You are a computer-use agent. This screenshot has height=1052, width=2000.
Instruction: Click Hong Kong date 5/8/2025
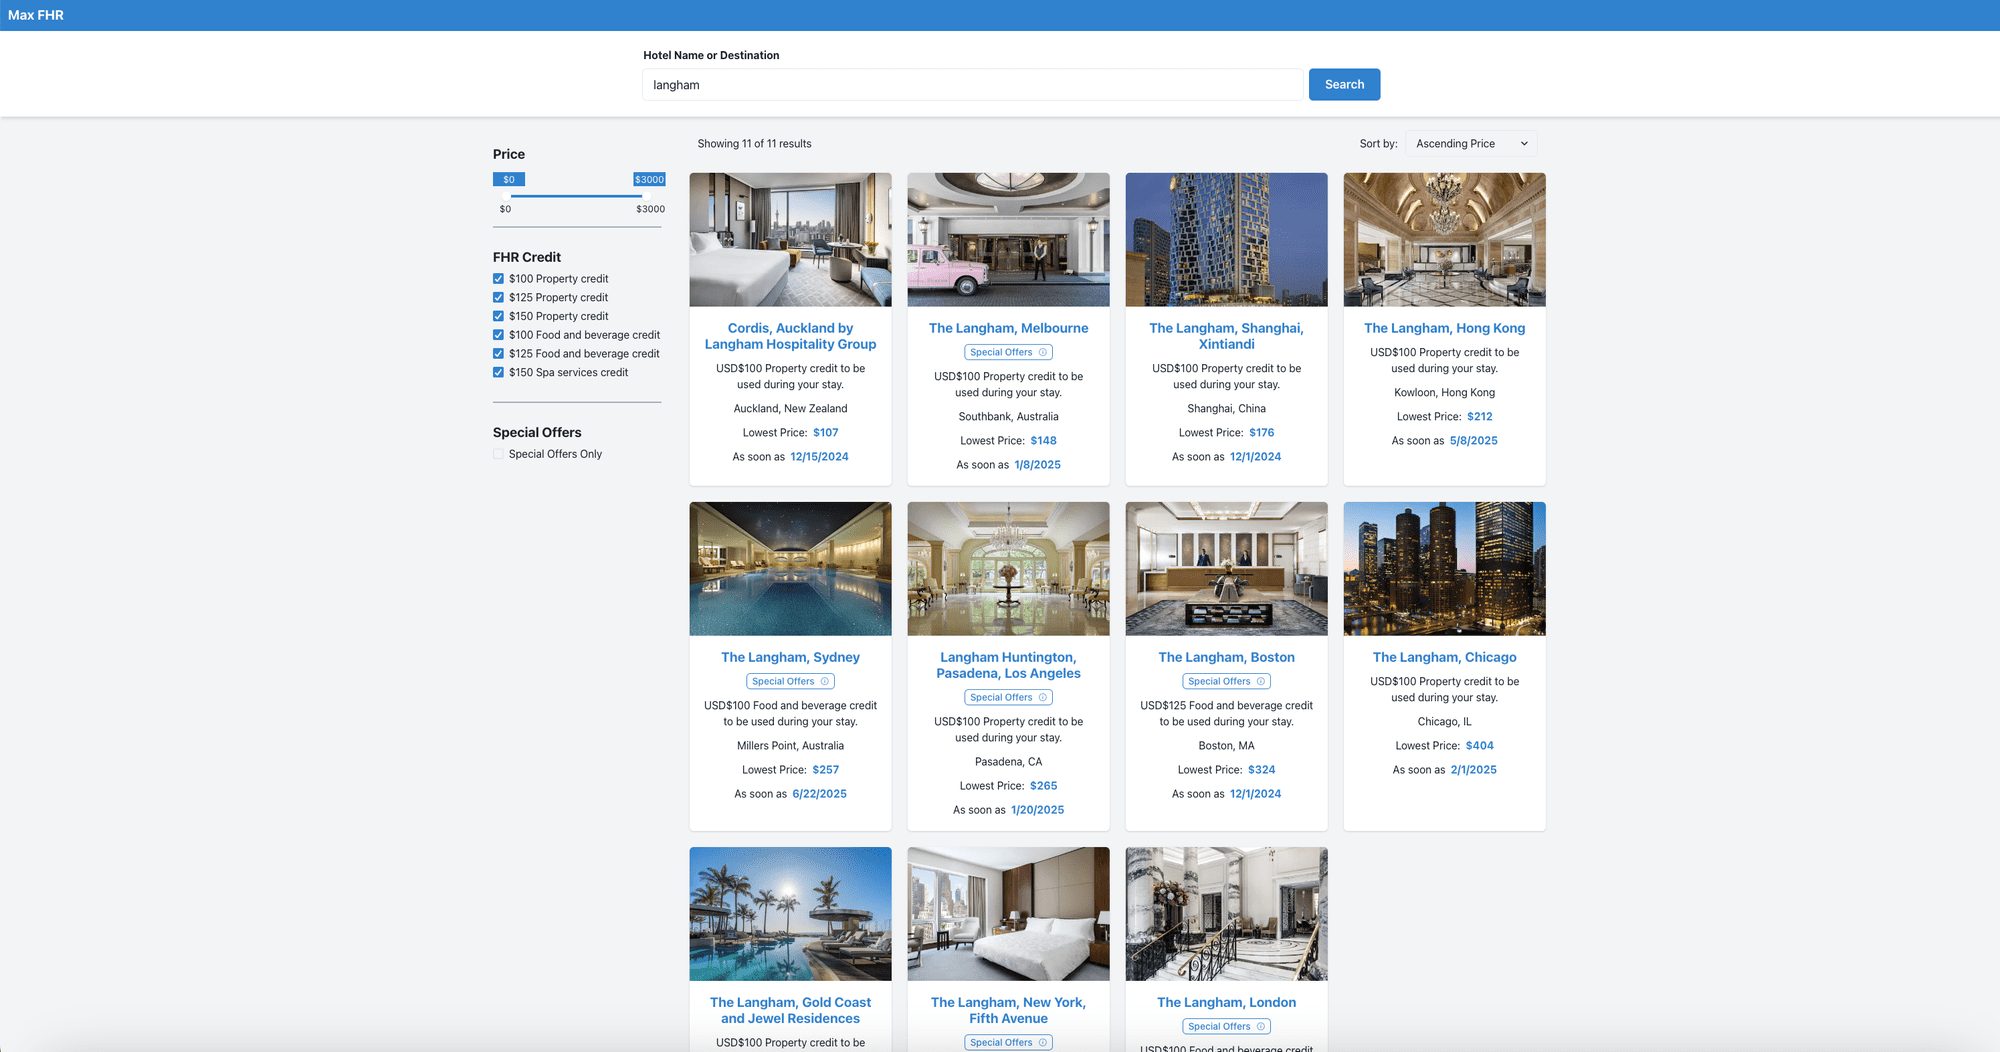point(1473,441)
